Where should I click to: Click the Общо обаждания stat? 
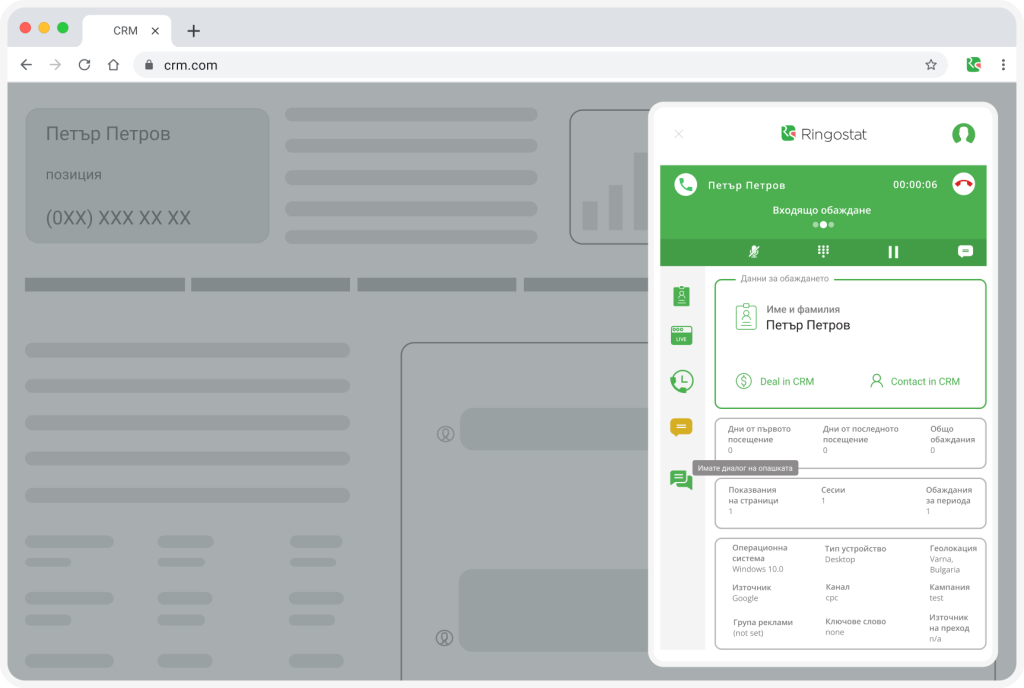point(952,439)
